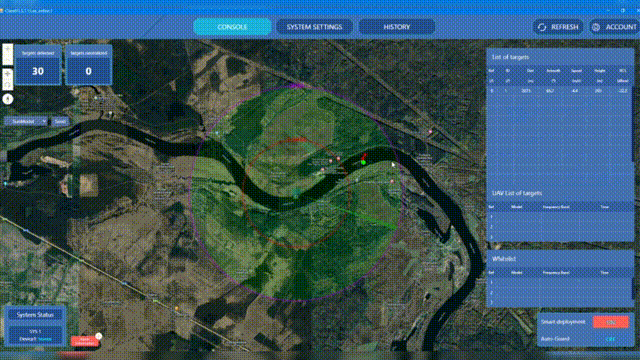
Task: Open the HISTORY tab
Action: 396,27
